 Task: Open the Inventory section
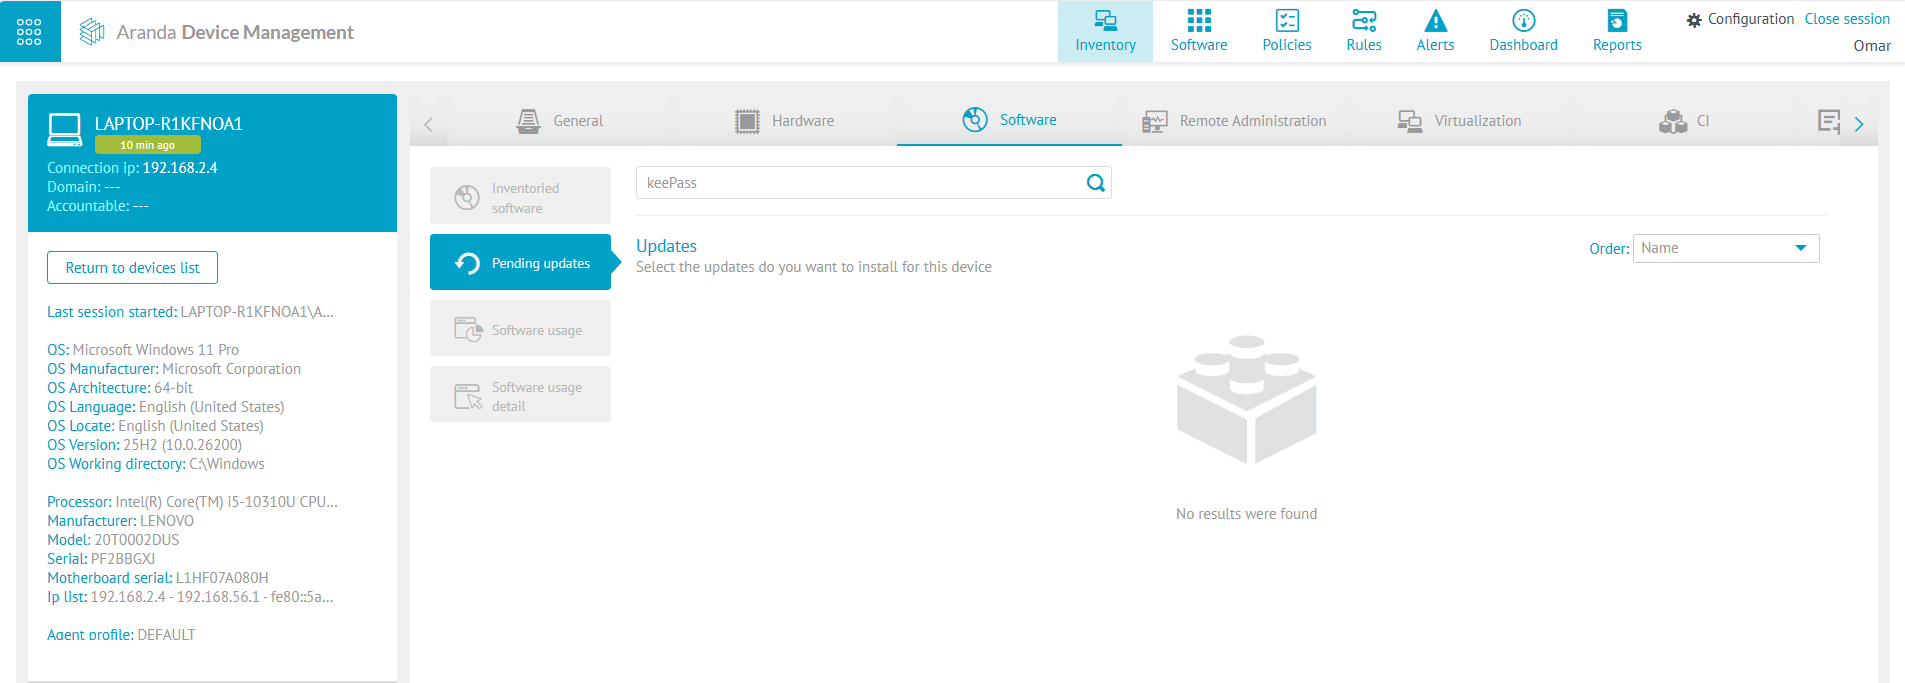1105,32
